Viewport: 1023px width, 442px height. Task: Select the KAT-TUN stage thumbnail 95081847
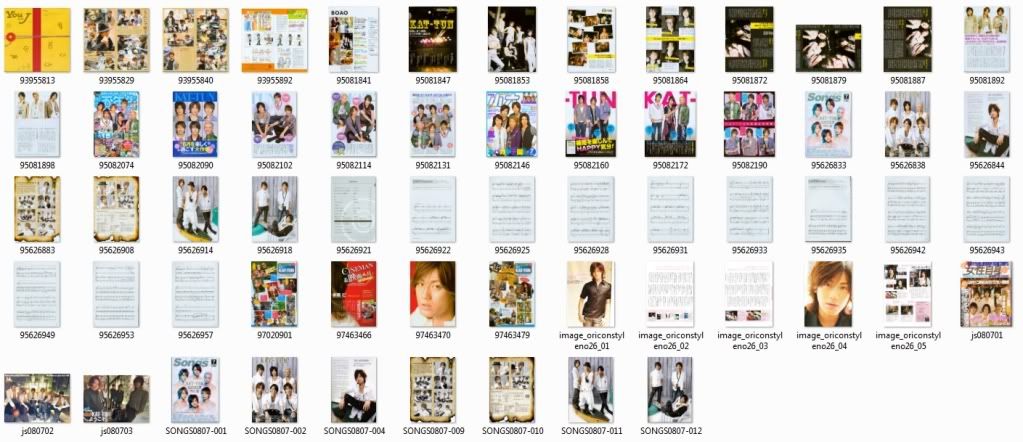(x=433, y=39)
